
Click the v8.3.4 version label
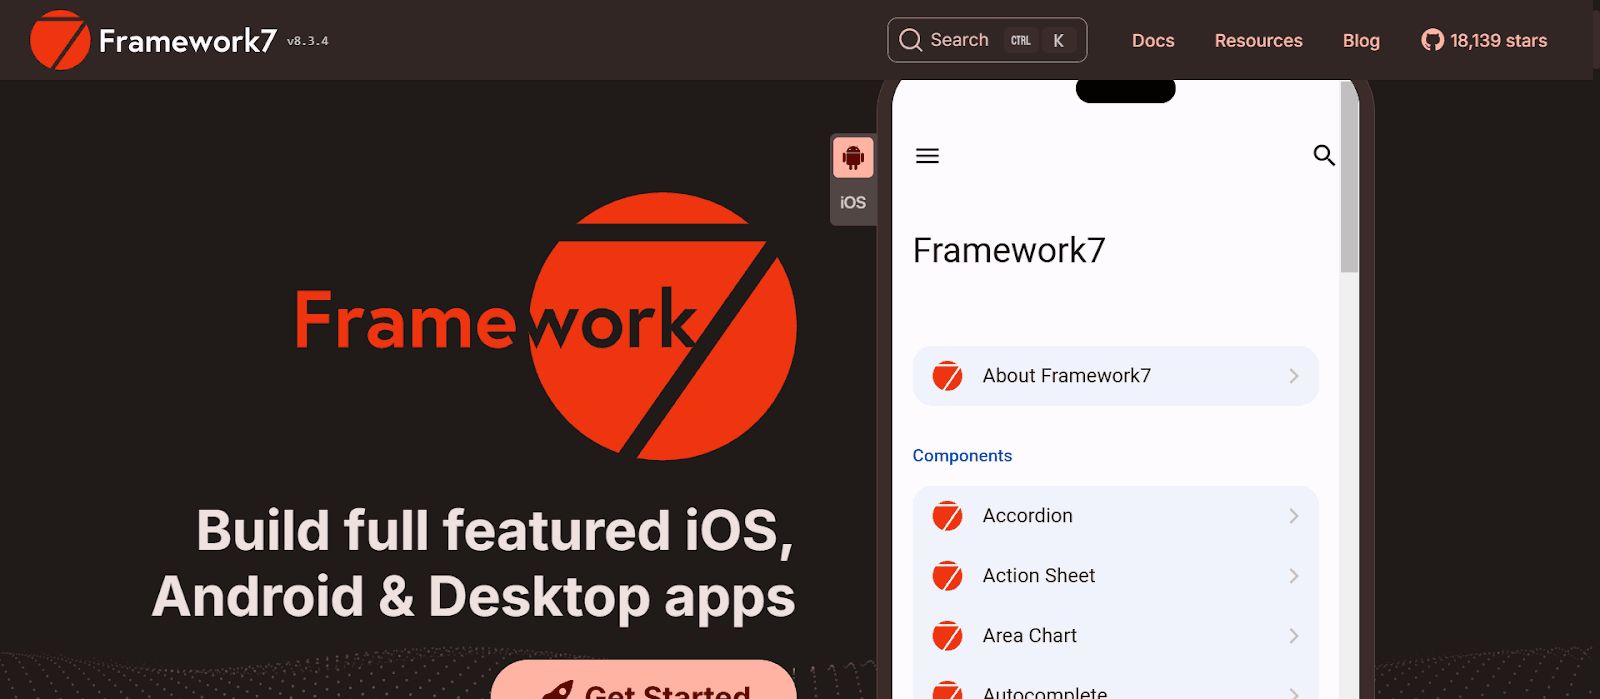click(x=307, y=41)
